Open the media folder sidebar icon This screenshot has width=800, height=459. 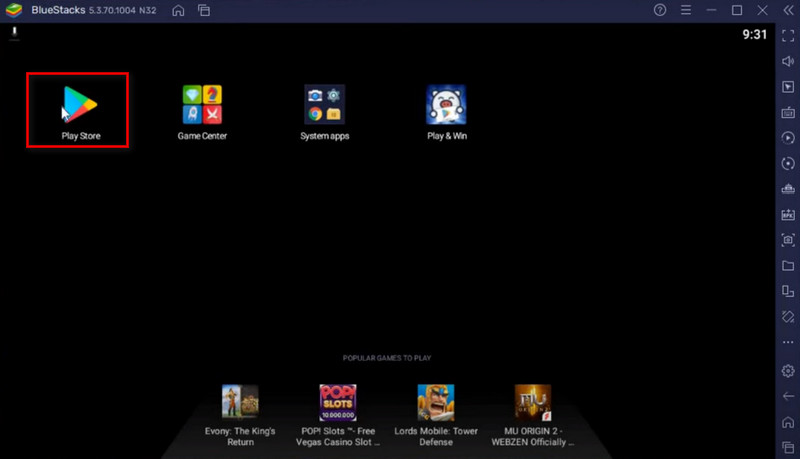tap(788, 265)
